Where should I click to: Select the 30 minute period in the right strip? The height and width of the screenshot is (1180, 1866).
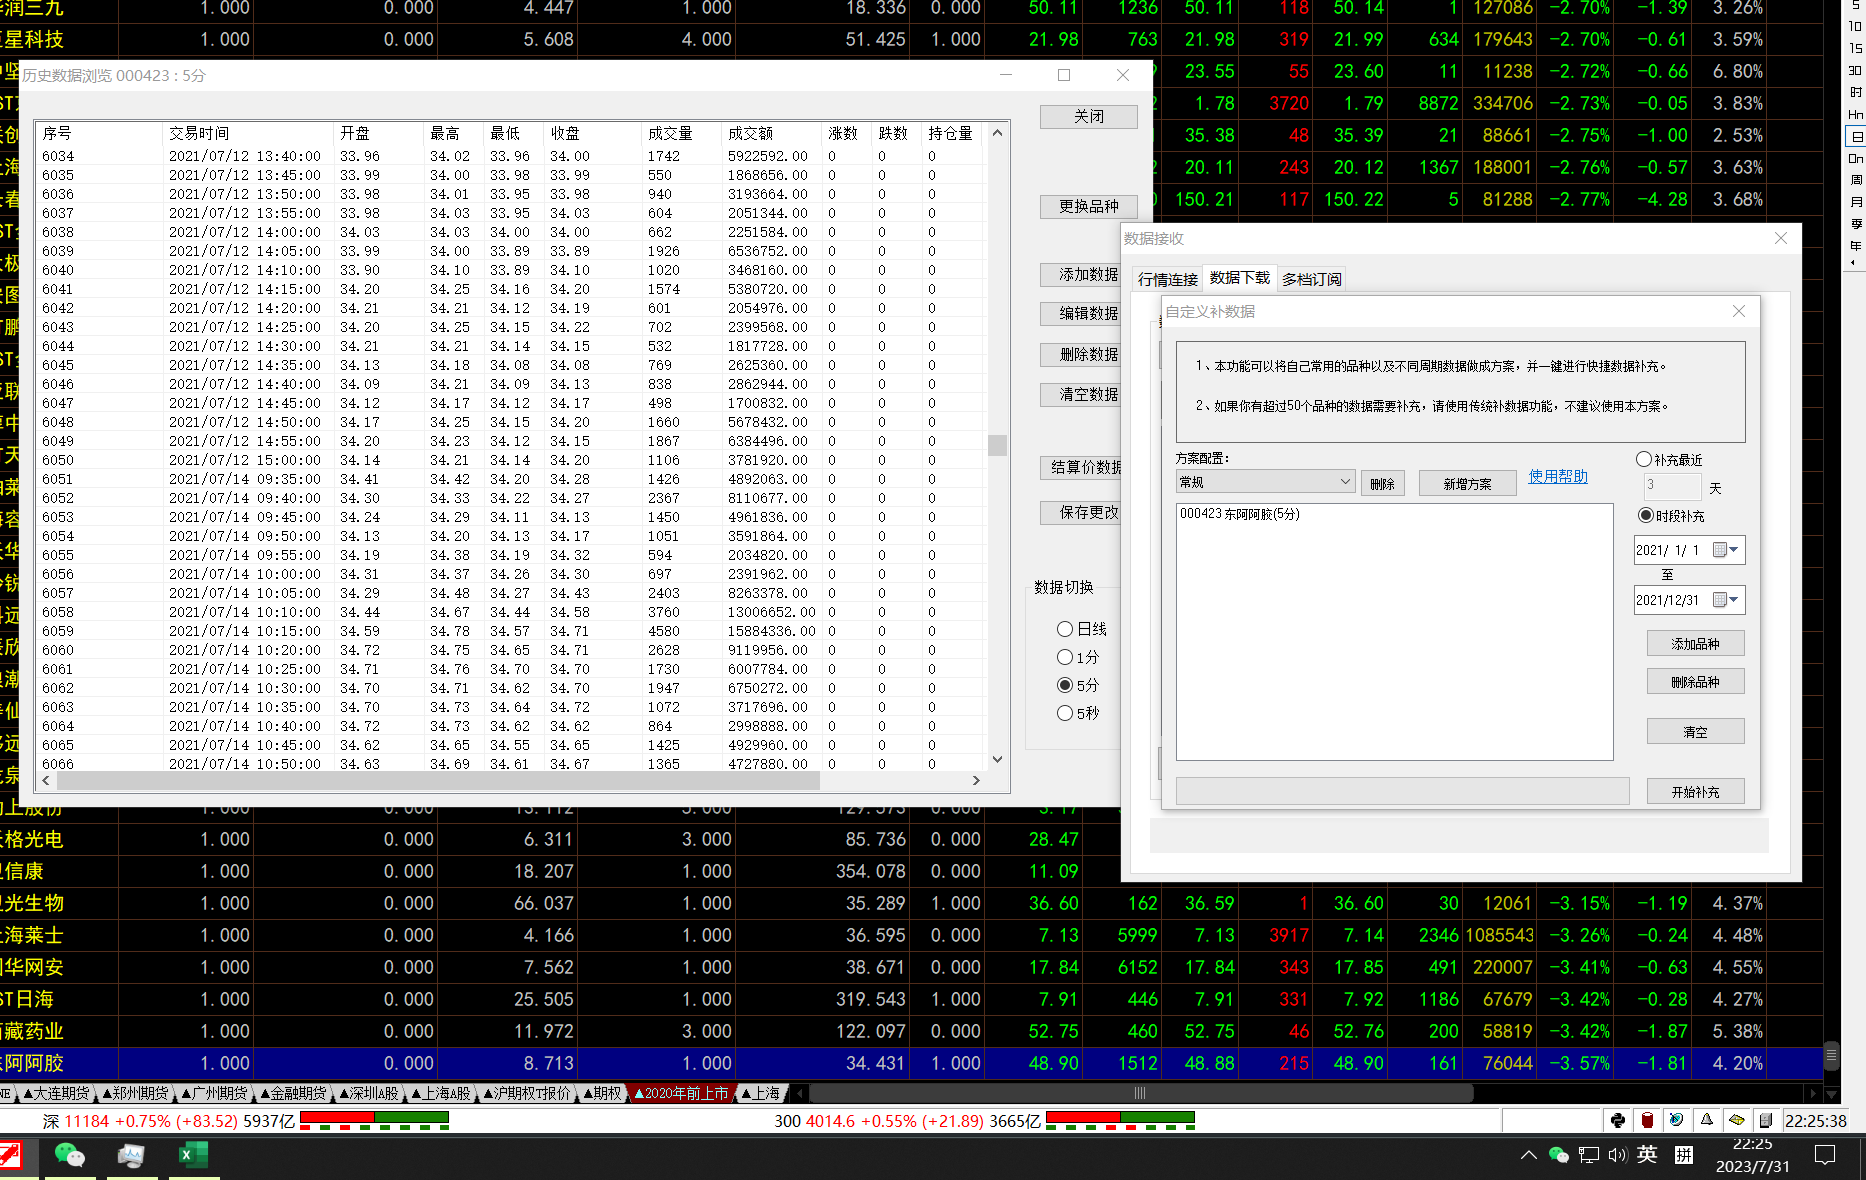click(1856, 70)
